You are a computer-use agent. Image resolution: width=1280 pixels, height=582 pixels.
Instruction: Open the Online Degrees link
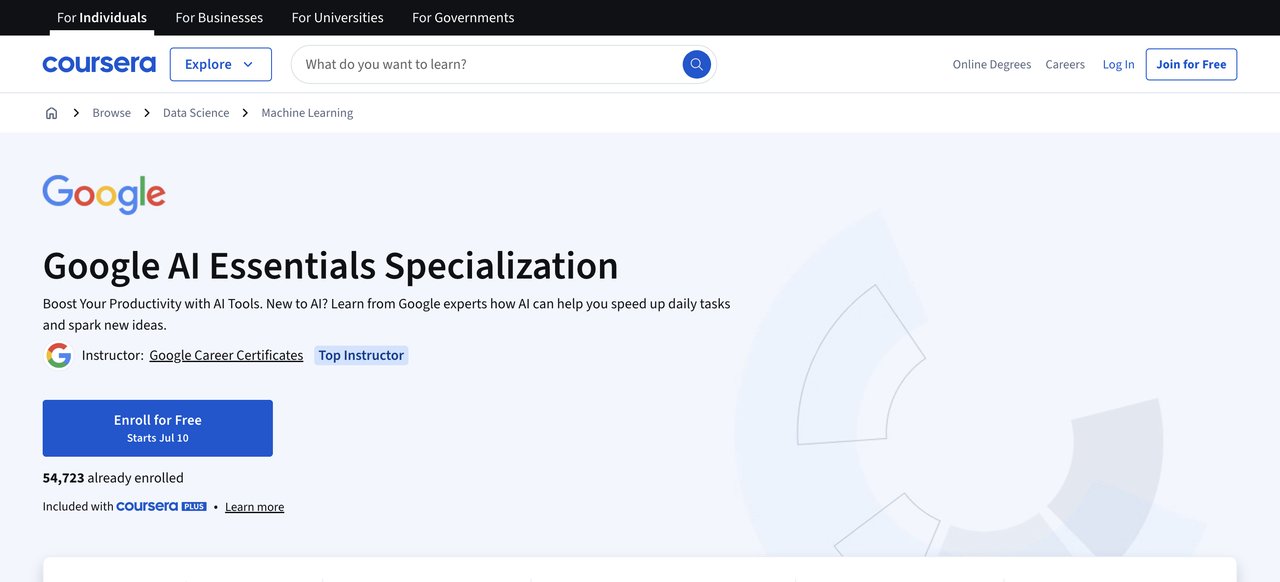992,64
